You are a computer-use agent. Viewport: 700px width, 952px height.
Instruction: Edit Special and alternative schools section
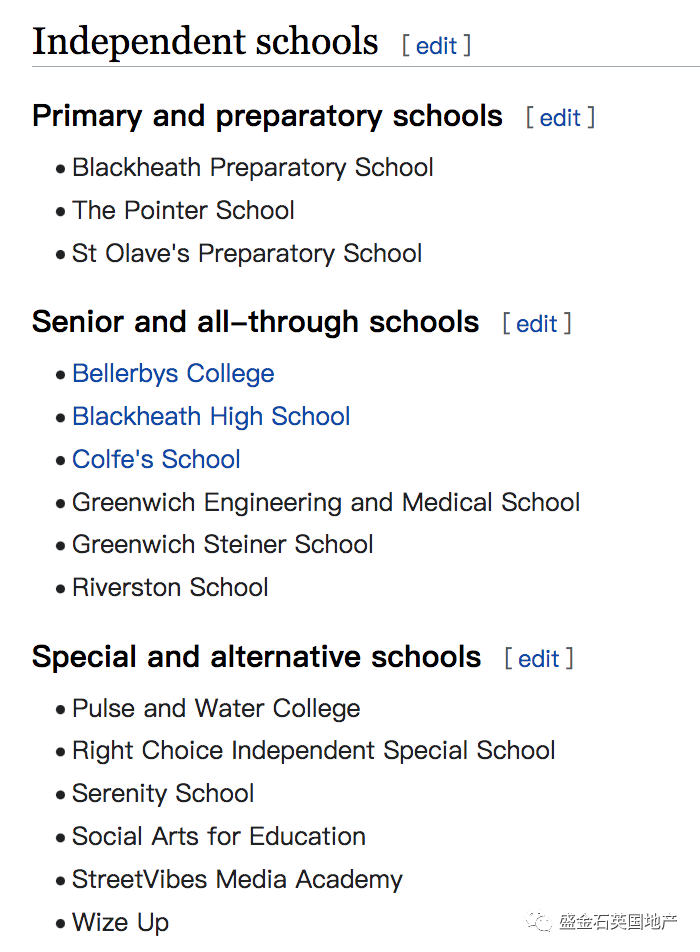coord(539,659)
